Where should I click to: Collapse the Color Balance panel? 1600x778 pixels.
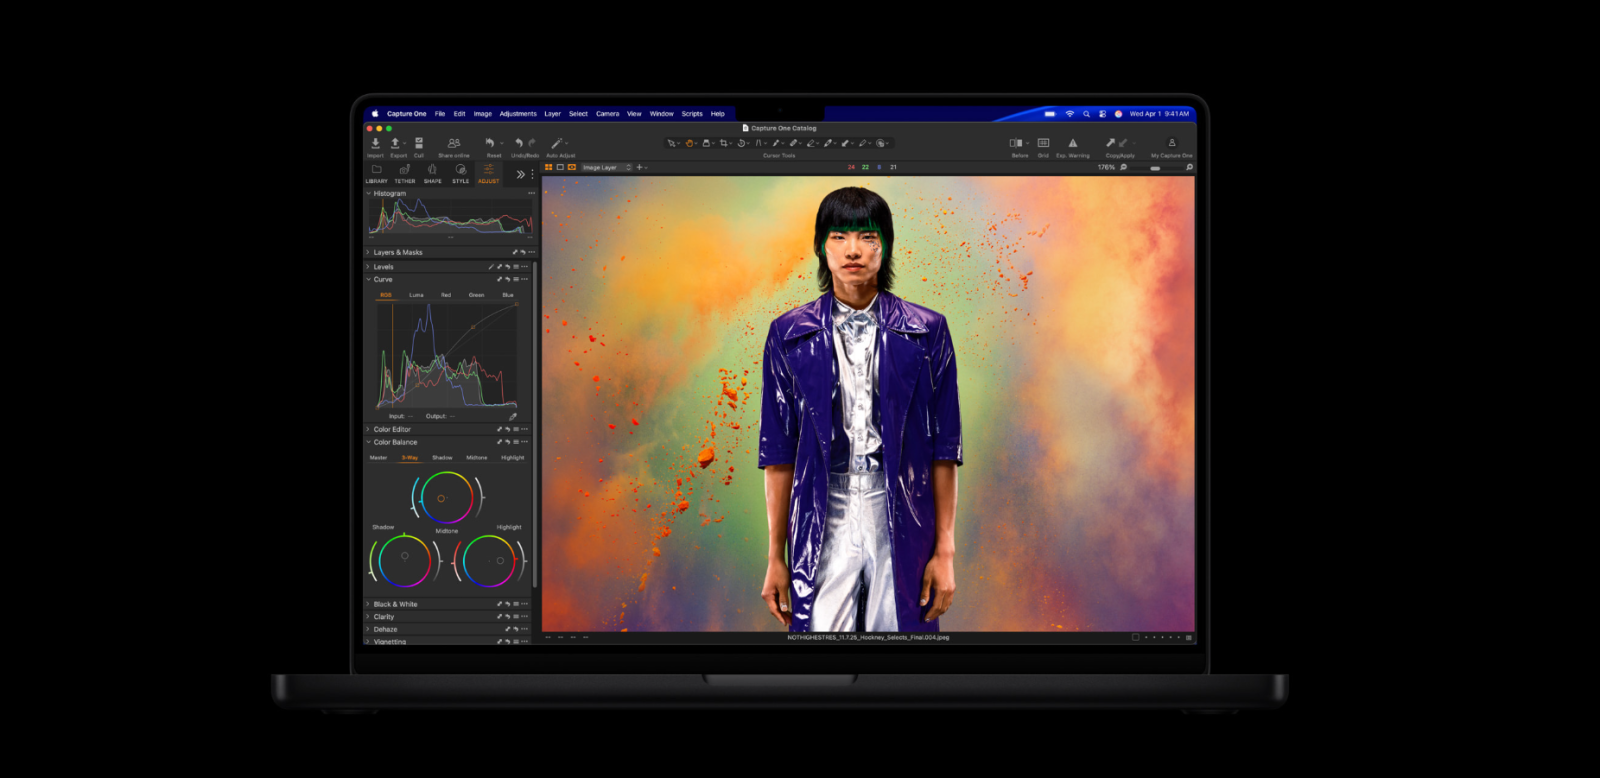tap(368, 442)
